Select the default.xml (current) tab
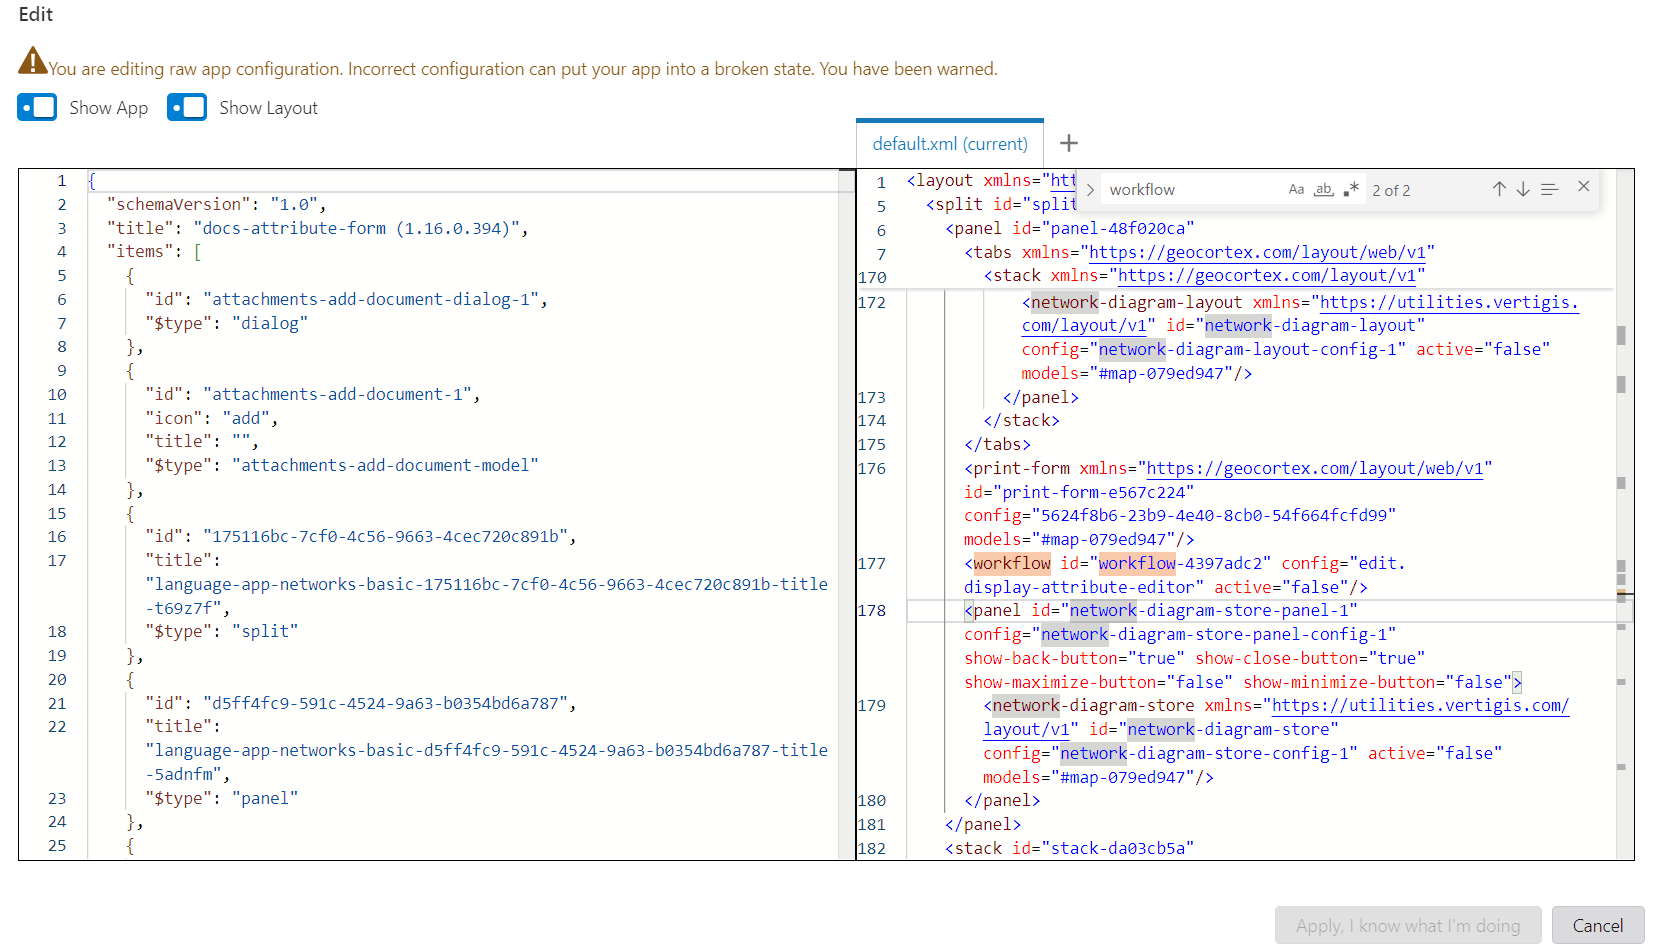The image size is (1654, 949). pos(948,143)
